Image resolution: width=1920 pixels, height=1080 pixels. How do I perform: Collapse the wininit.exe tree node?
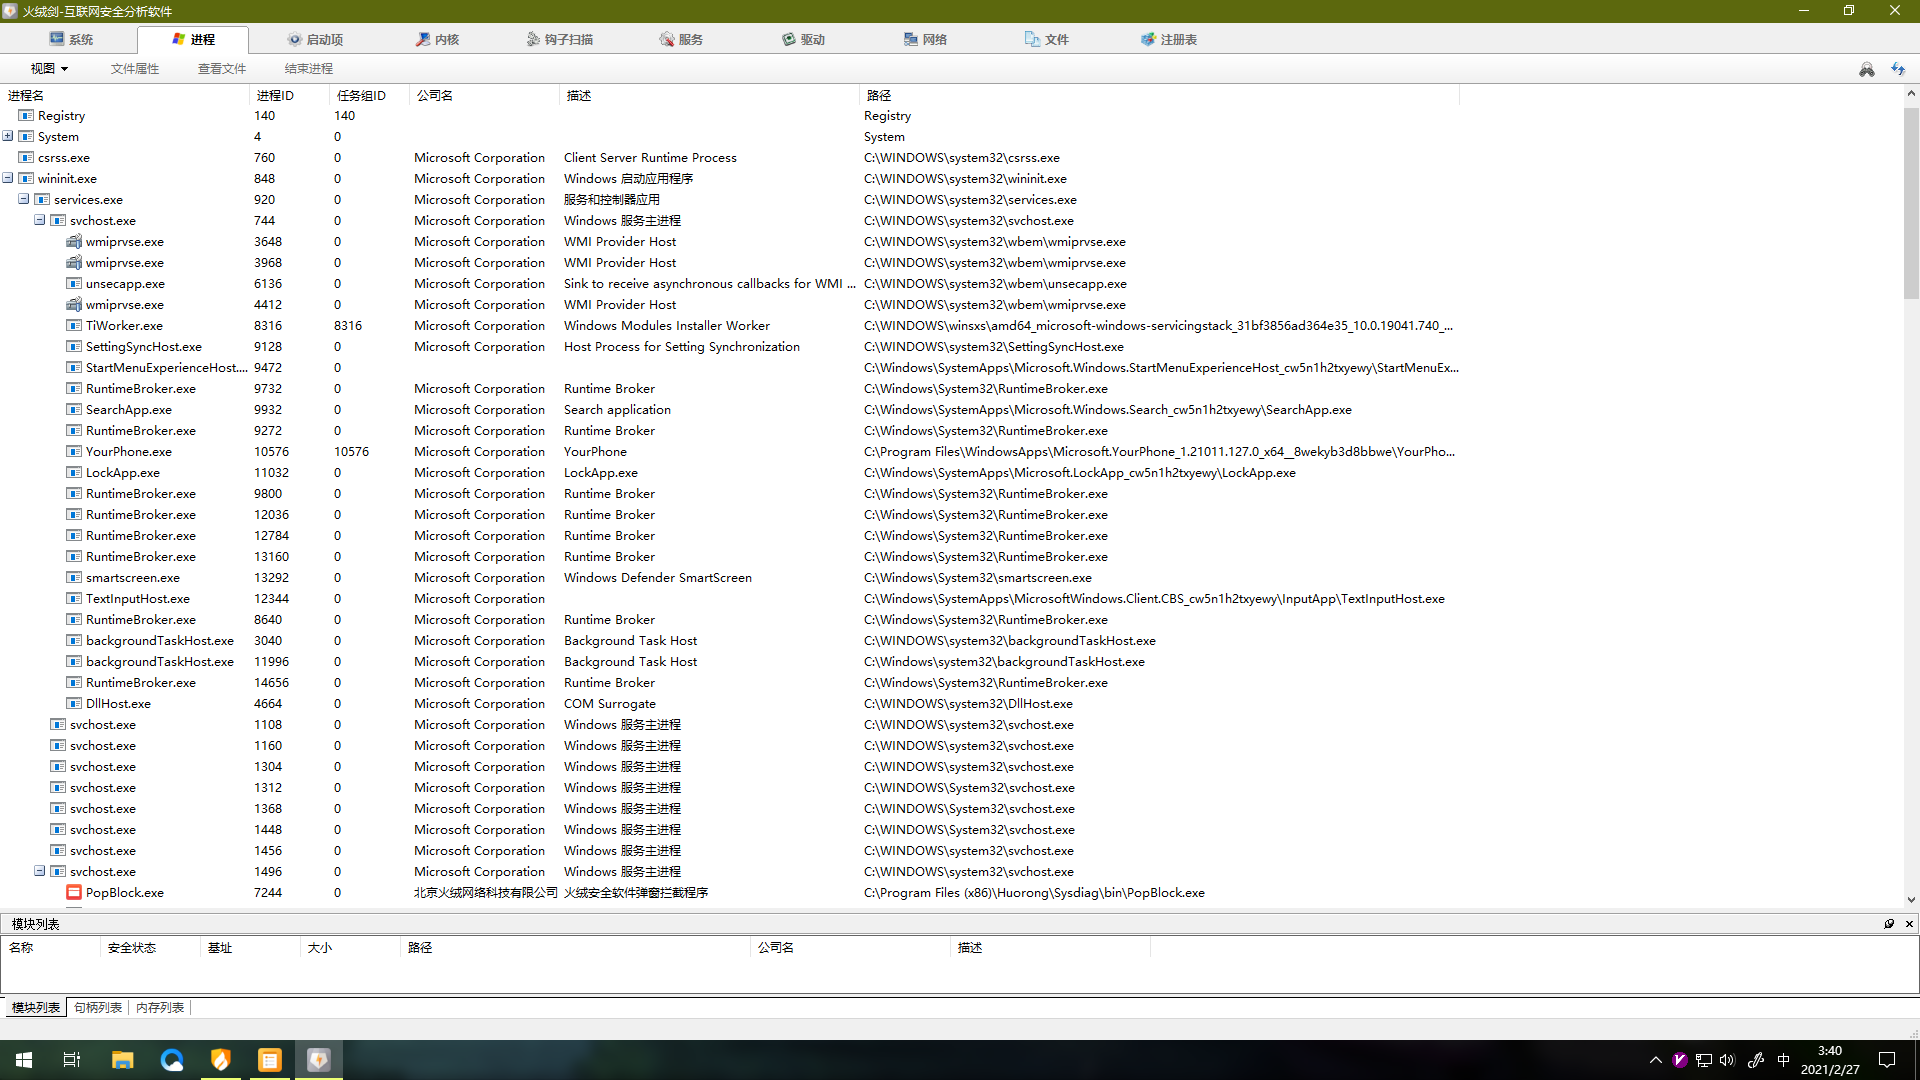8,178
